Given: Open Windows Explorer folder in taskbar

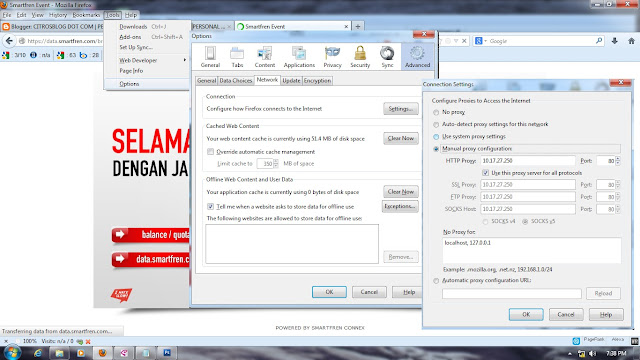Looking at the screenshot, I should coord(59,353).
